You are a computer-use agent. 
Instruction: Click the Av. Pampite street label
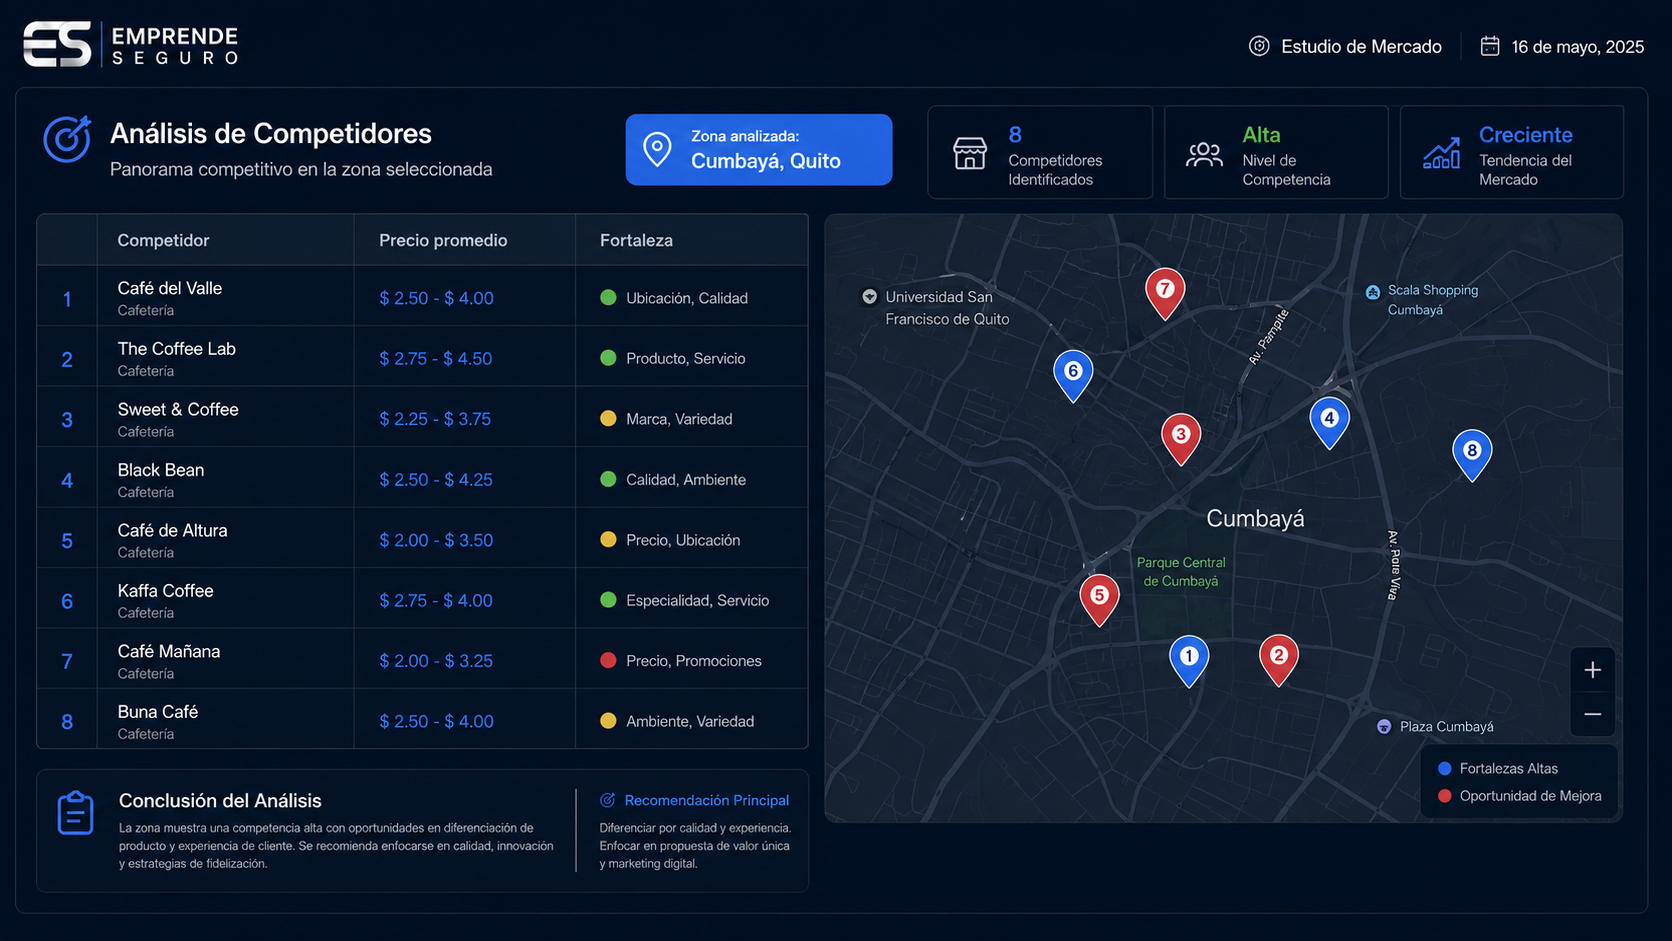coord(1268,337)
